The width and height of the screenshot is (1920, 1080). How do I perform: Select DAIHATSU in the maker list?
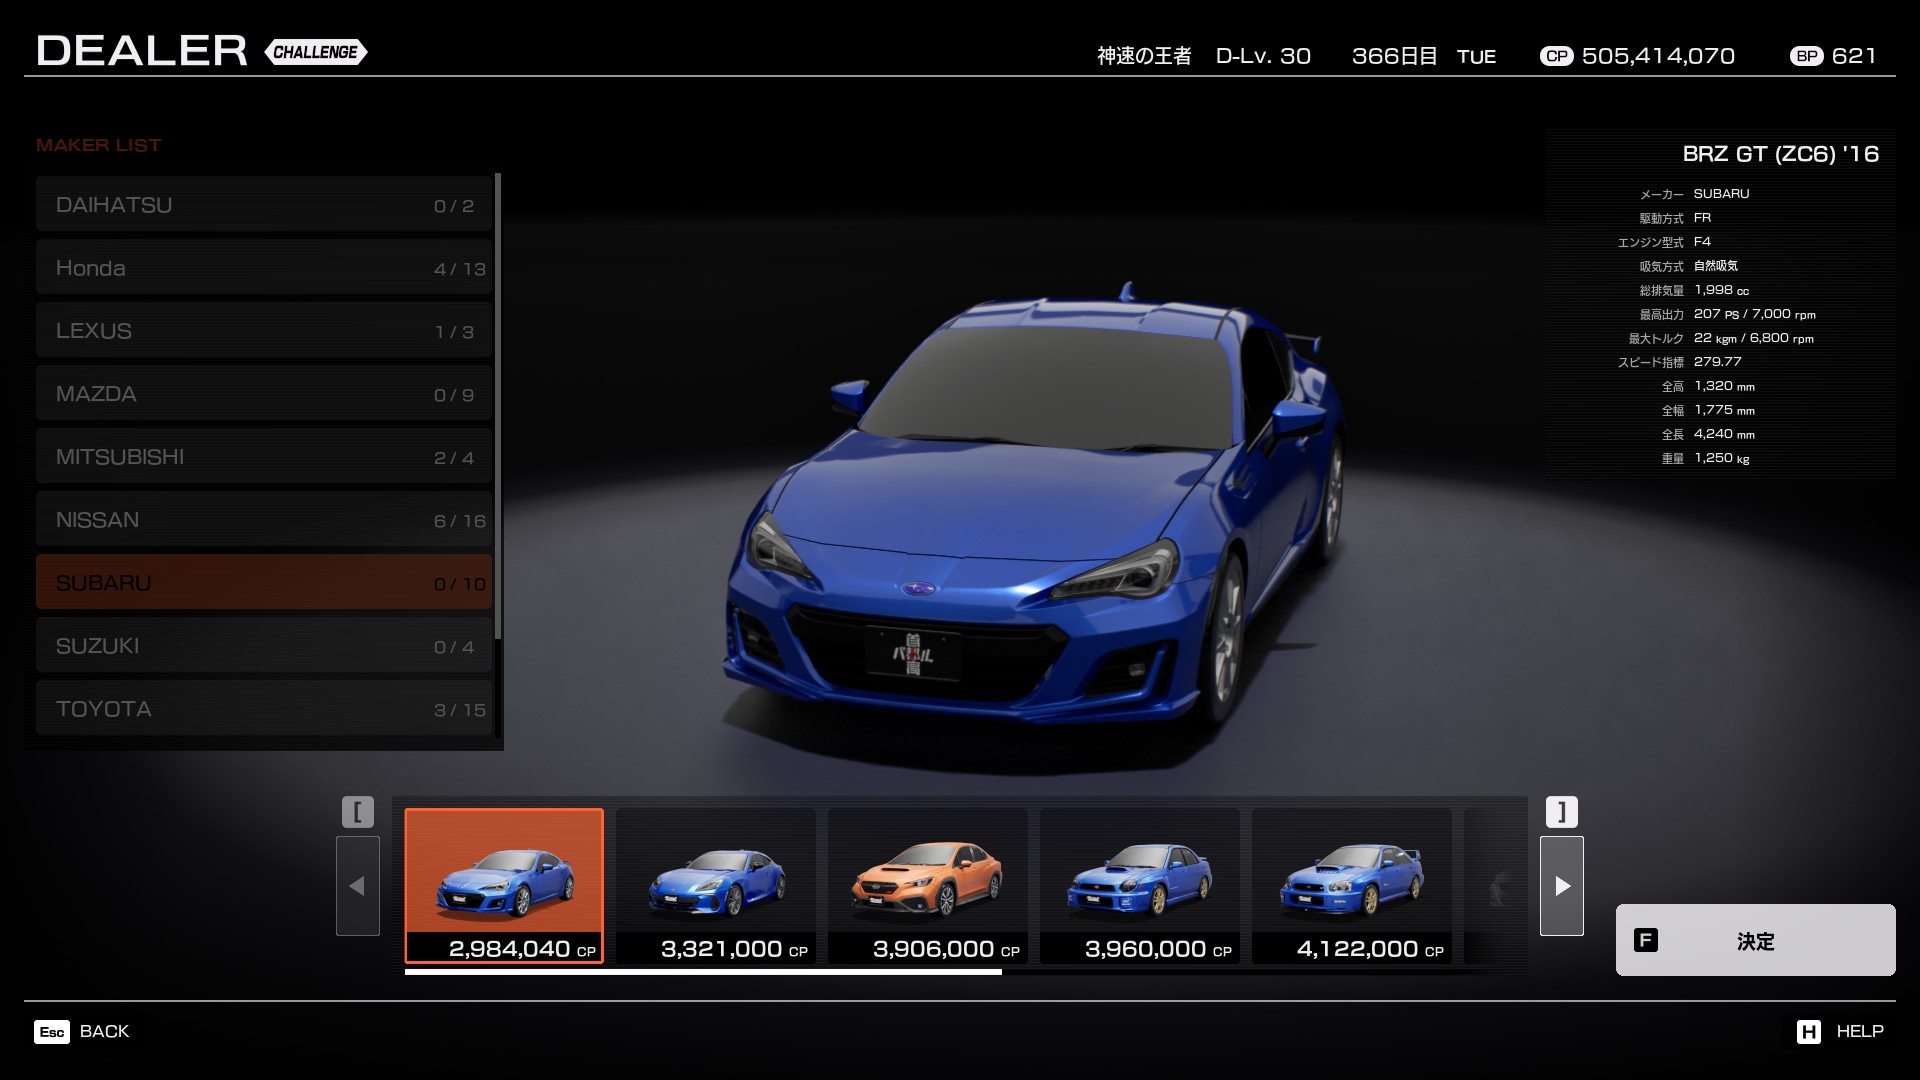pyautogui.click(x=264, y=205)
